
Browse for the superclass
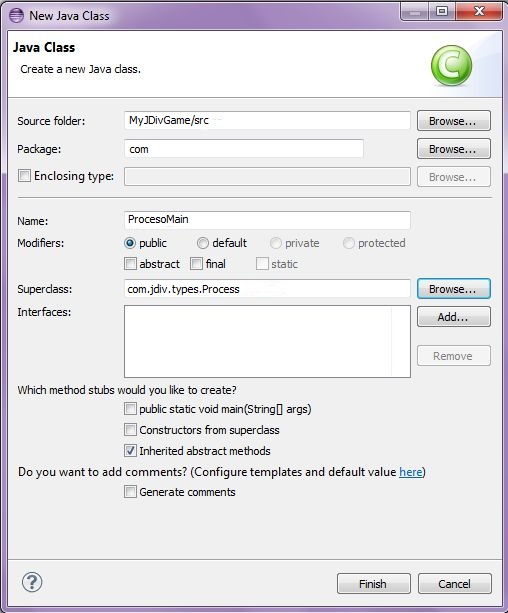pyautogui.click(x=453, y=289)
